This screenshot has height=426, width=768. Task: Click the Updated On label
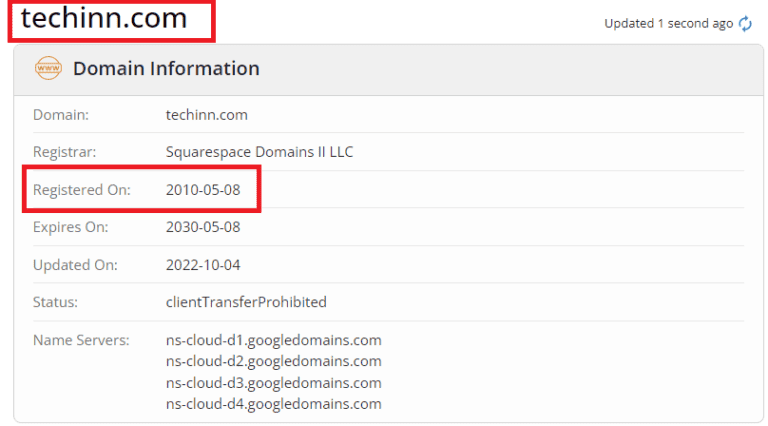75,265
